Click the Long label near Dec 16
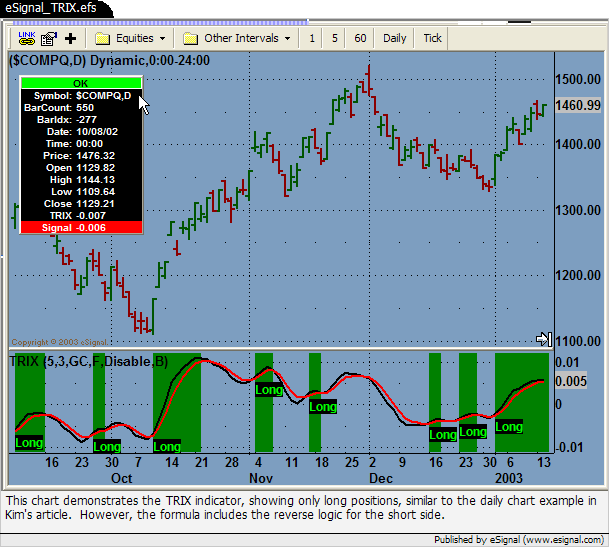609x547 pixels. (x=442, y=435)
